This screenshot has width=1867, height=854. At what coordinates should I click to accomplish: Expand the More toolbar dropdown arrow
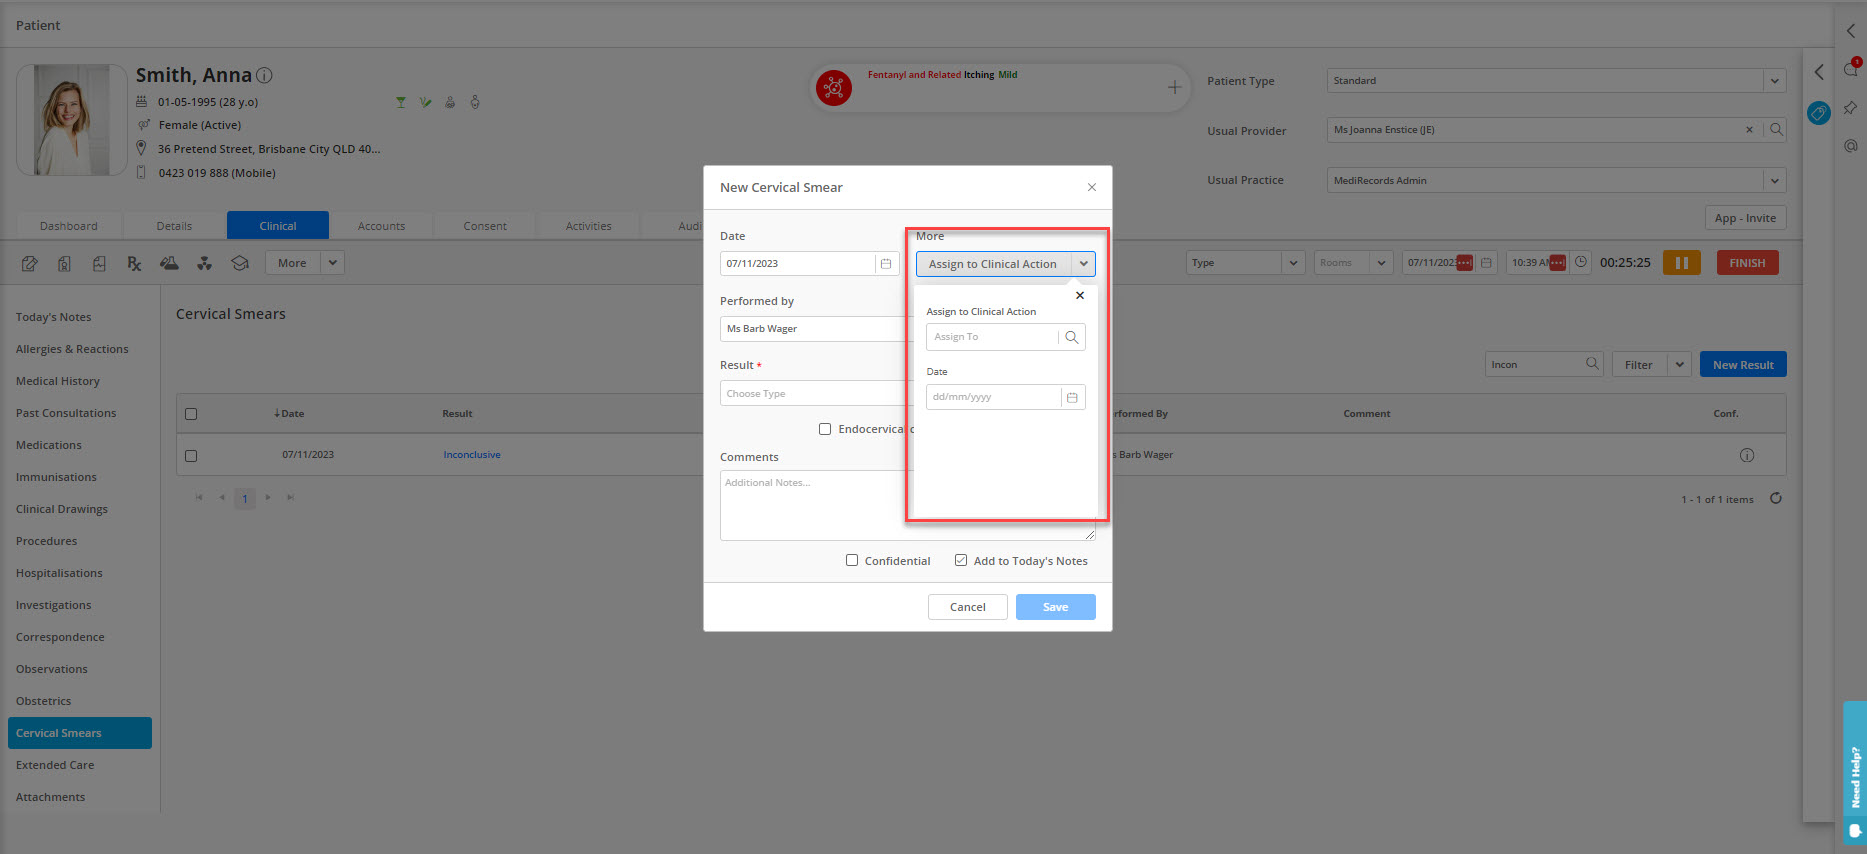[x=333, y=263]
